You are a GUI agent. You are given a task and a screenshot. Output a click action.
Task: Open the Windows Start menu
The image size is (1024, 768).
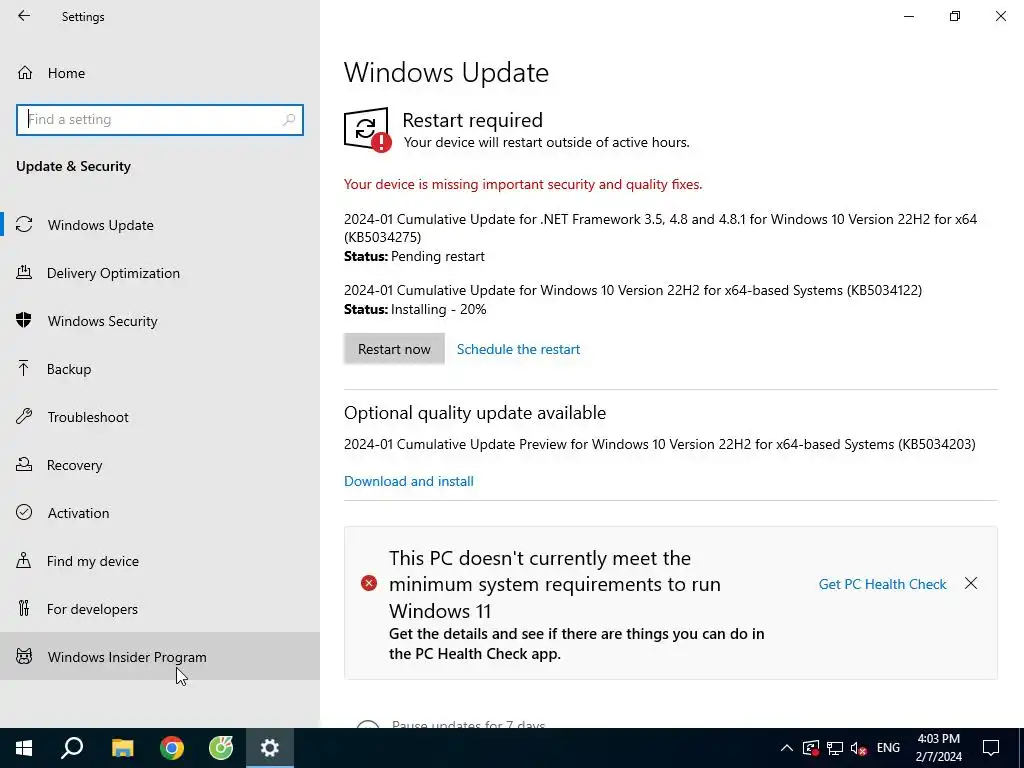pyautogui.click(x=24, y=748)
